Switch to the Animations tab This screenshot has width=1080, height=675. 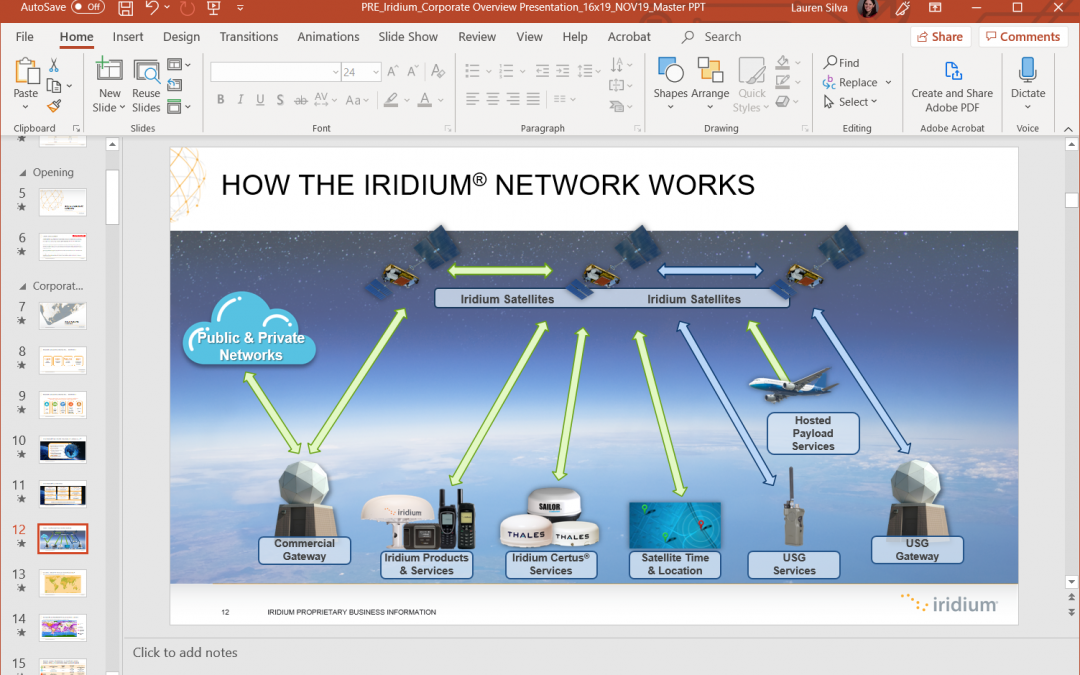tap(328, 37)
